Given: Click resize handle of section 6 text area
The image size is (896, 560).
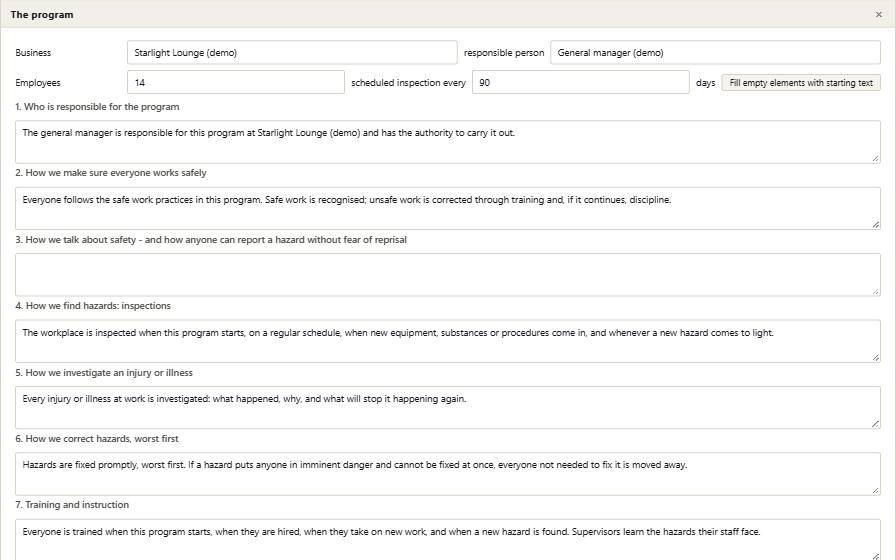Looking at the screenshot, I should click(x=875, y=490).
